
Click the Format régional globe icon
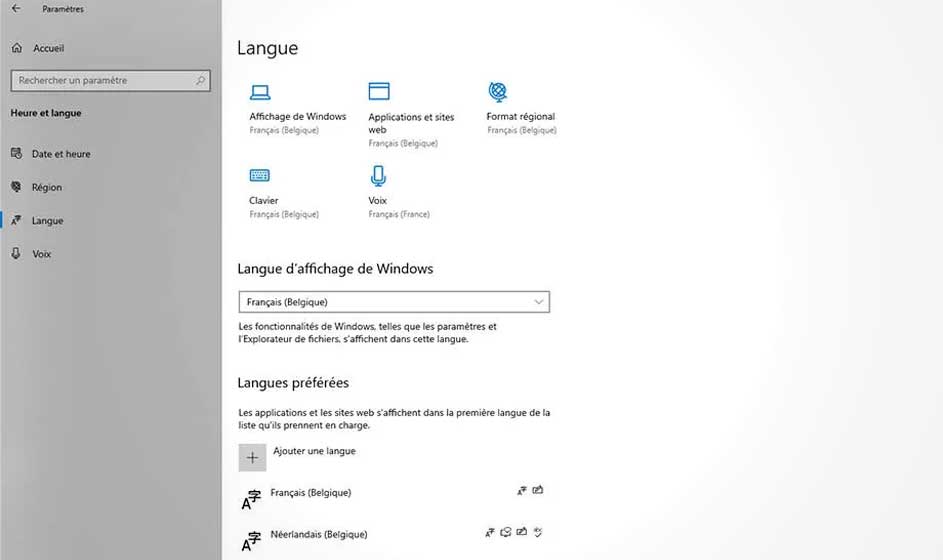498,91
